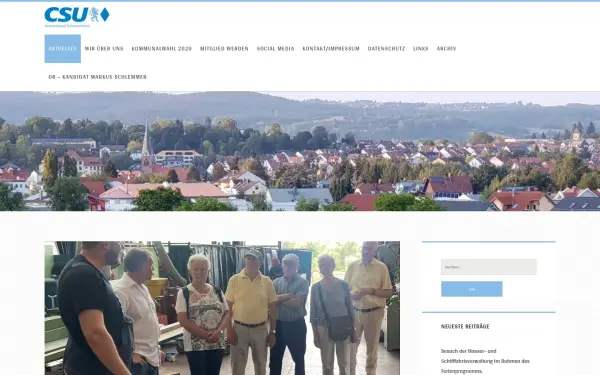Open OB-Kandidat Markus Schlemmer page
This screenshot has height=375, width=600.
coord(98,77)
